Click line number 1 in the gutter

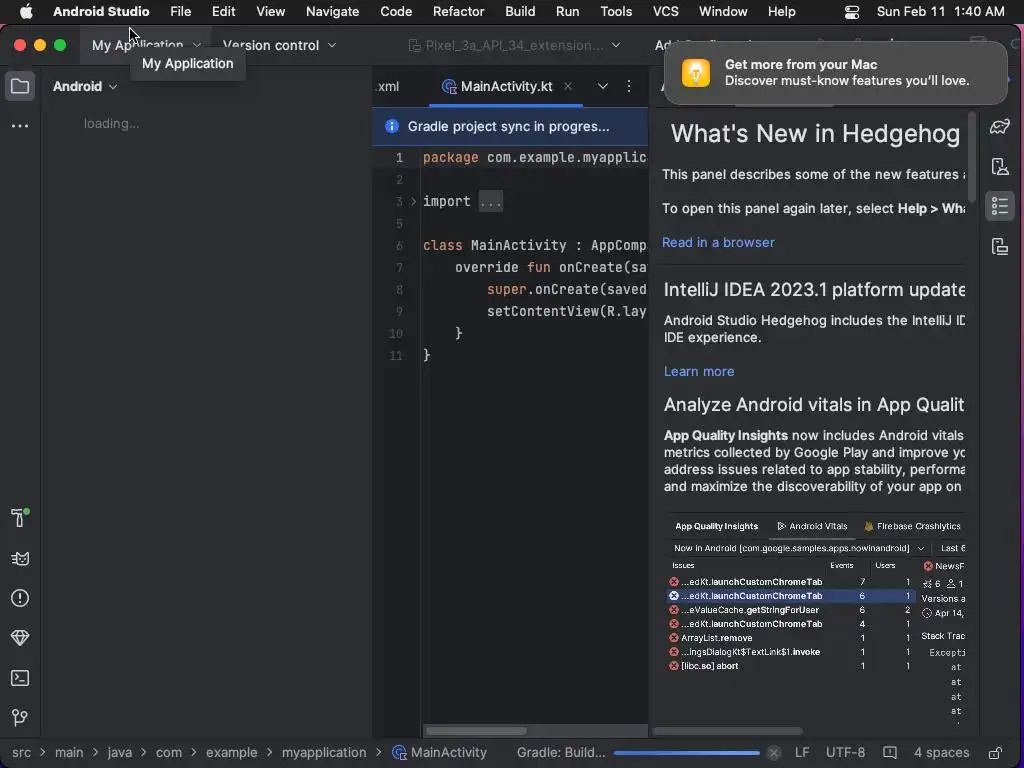[399, 157]
